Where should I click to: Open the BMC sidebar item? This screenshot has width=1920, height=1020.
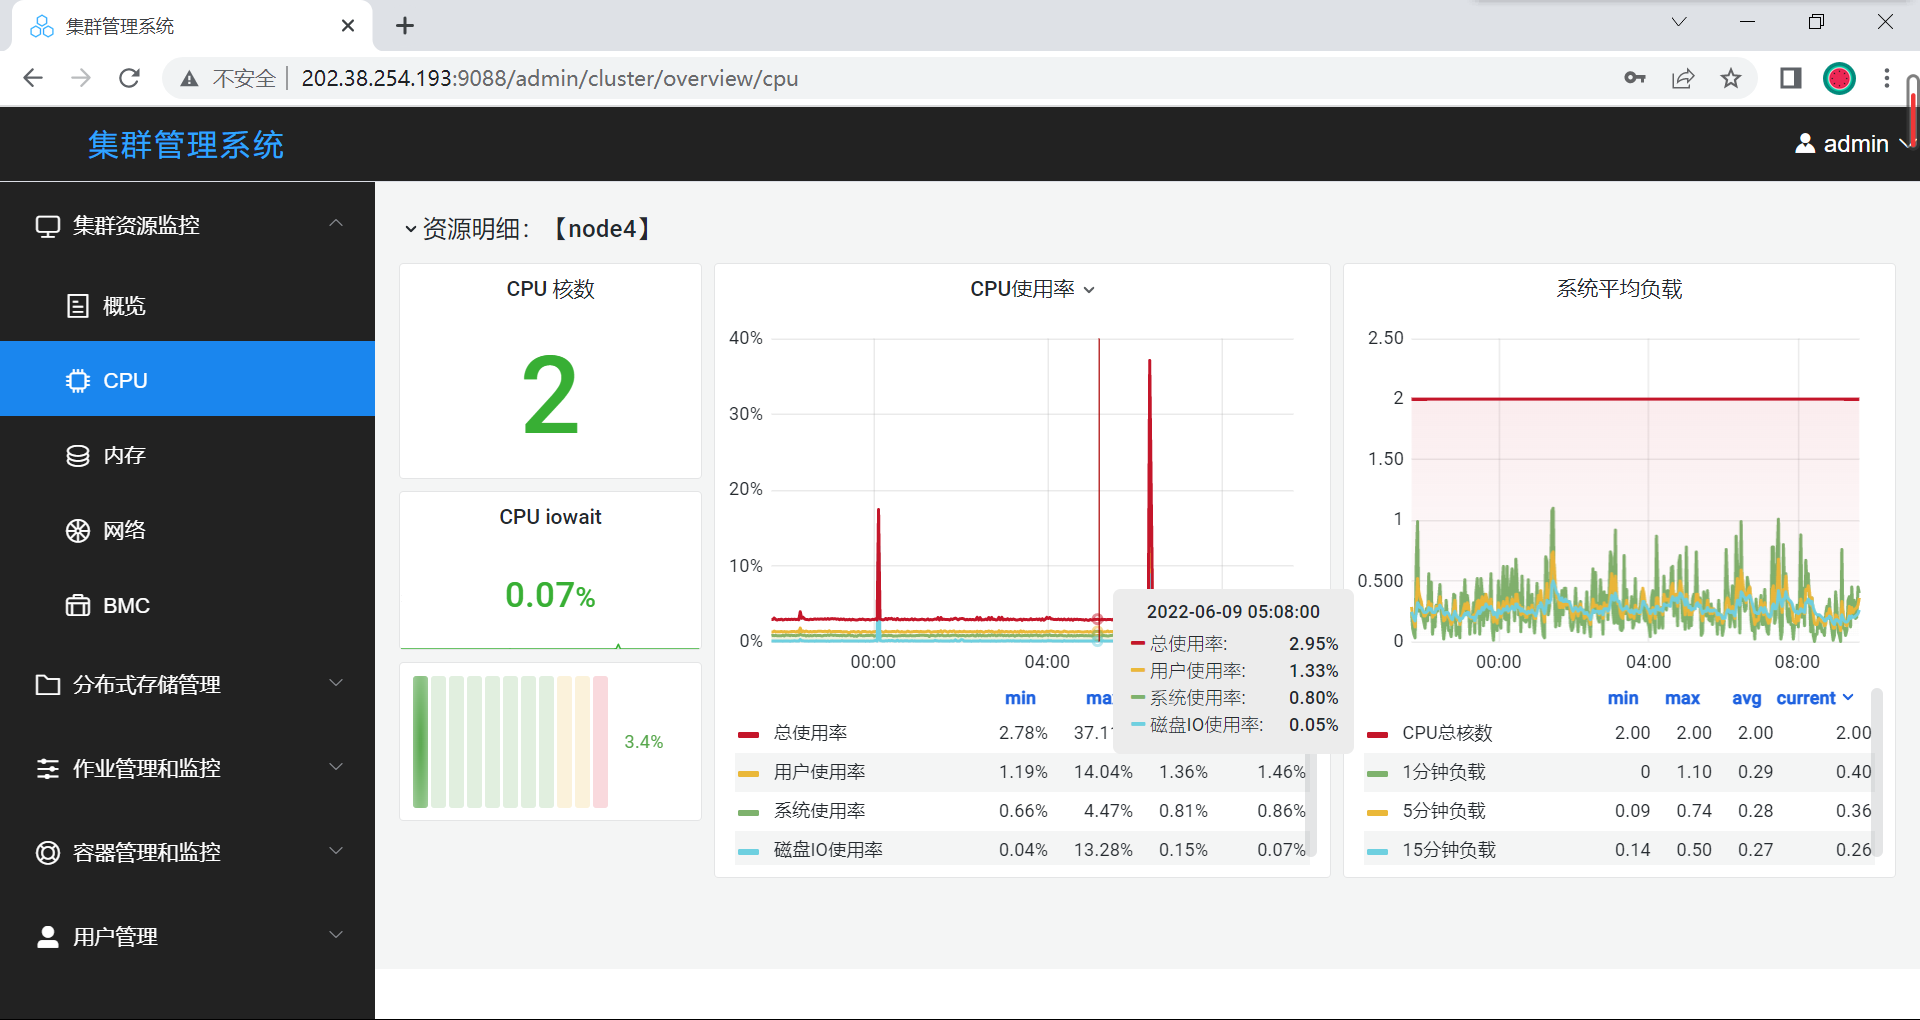pyautogui.click(x=126, y=606)
